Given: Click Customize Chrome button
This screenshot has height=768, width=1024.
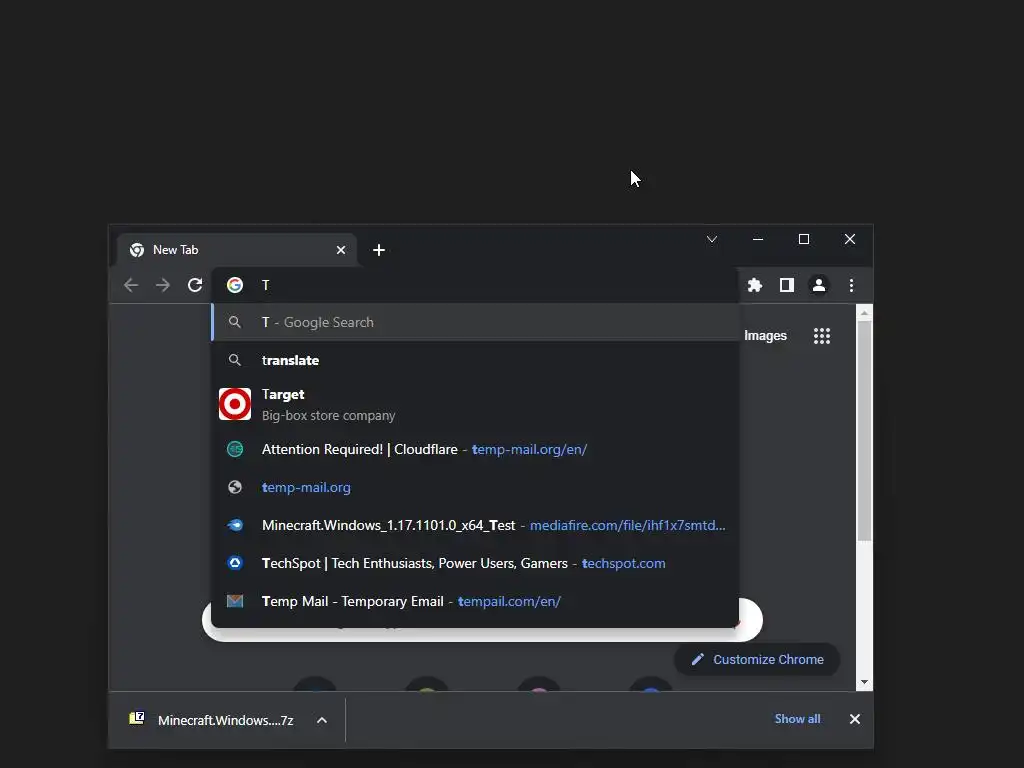Looking at the screenshot, I should [x=757, y=660].
